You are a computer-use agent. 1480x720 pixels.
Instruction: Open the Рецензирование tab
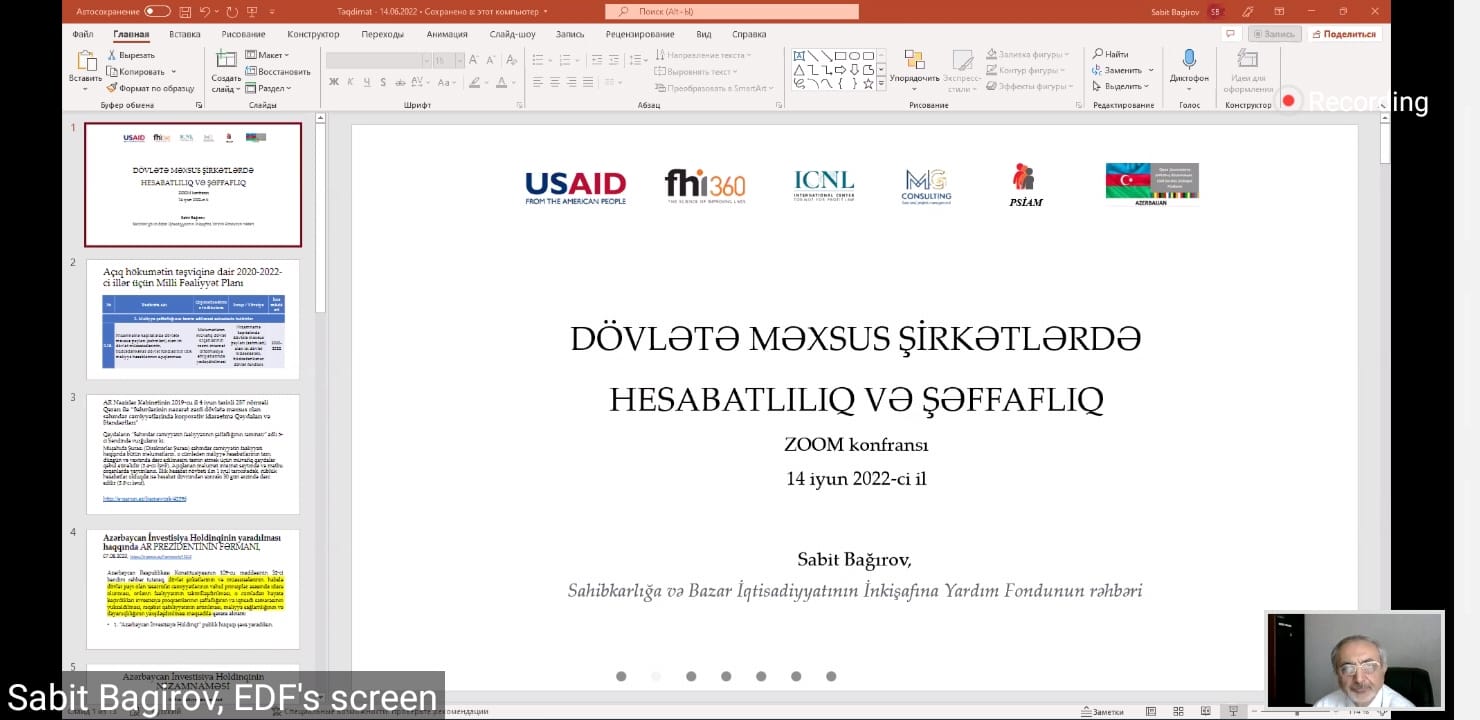(x=640, y=34)
